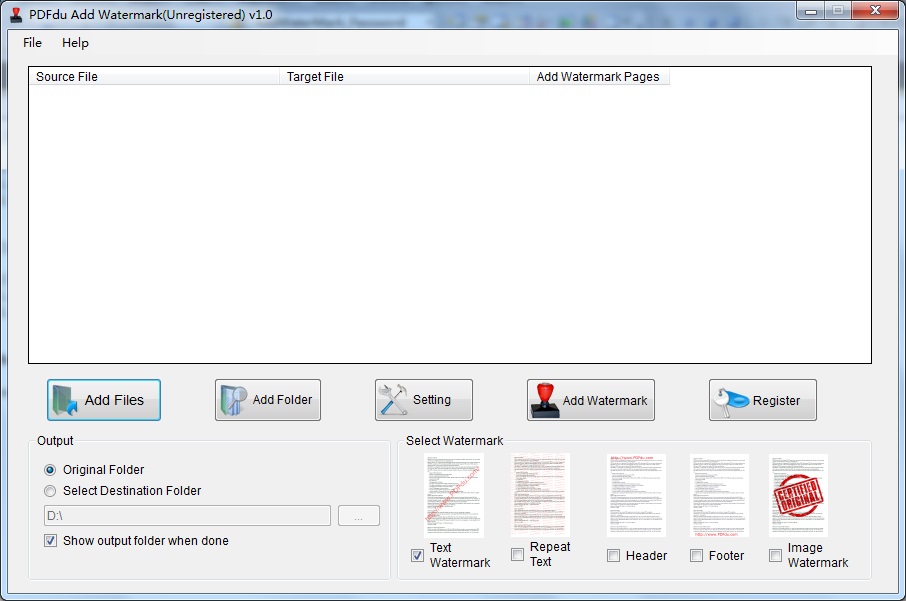Click the destination folder path field

[x=187, y=515]
